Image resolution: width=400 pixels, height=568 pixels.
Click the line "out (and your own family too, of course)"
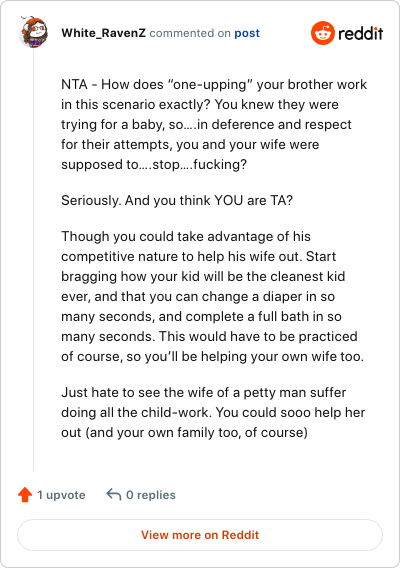(184, 433)
